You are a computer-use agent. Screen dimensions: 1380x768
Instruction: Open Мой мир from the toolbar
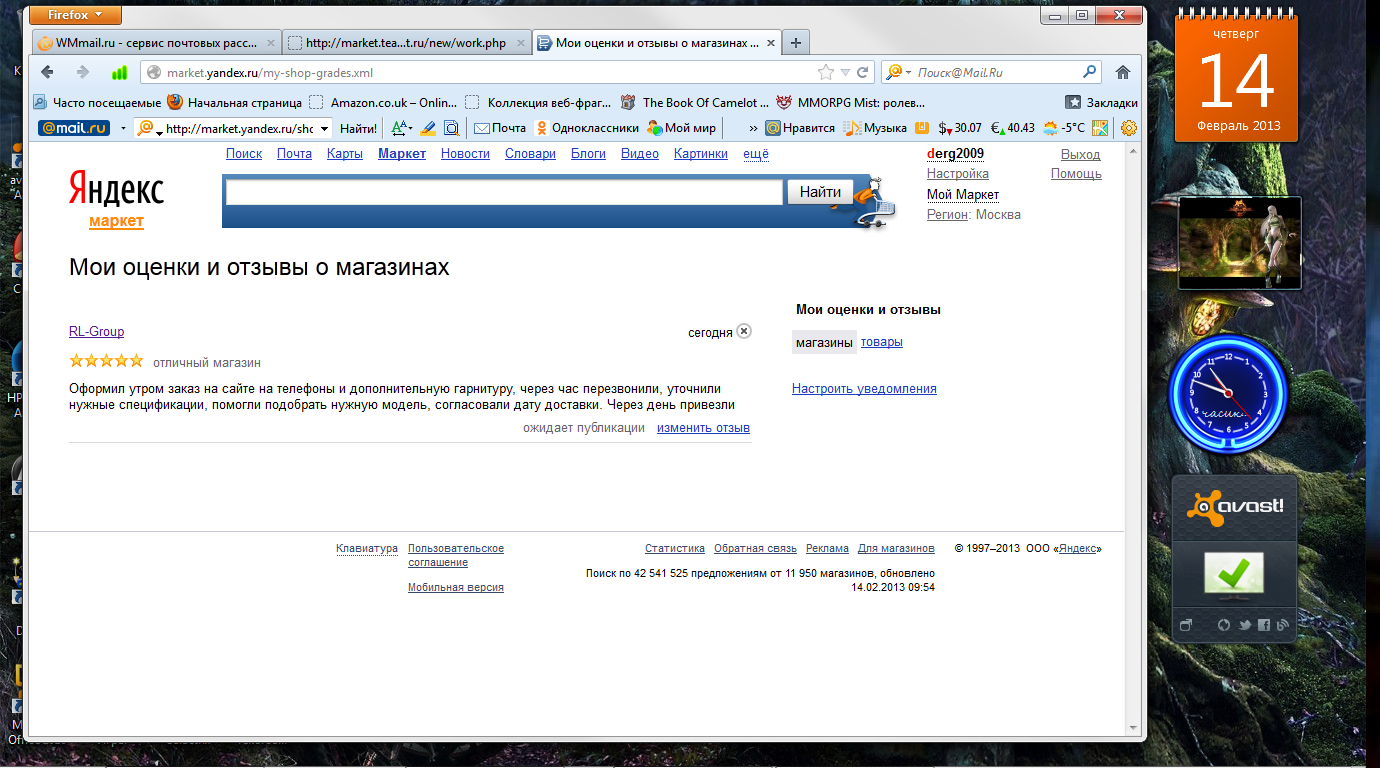tap(682, 128)
